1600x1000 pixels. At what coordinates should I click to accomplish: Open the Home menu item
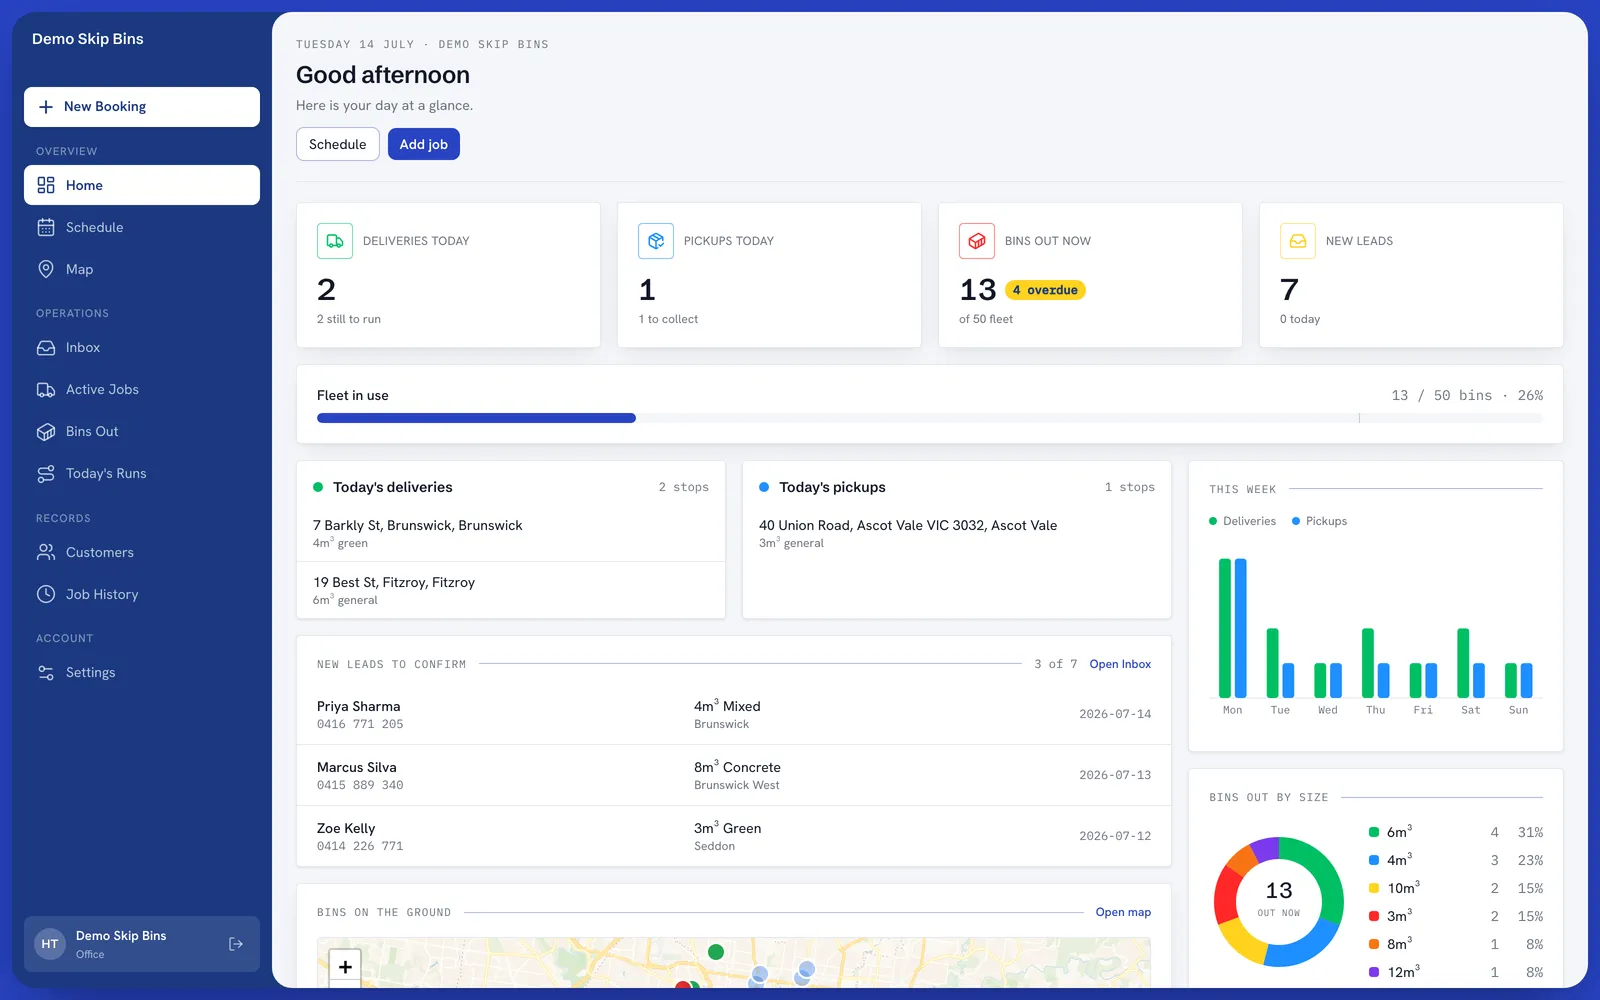pos(142,185)
